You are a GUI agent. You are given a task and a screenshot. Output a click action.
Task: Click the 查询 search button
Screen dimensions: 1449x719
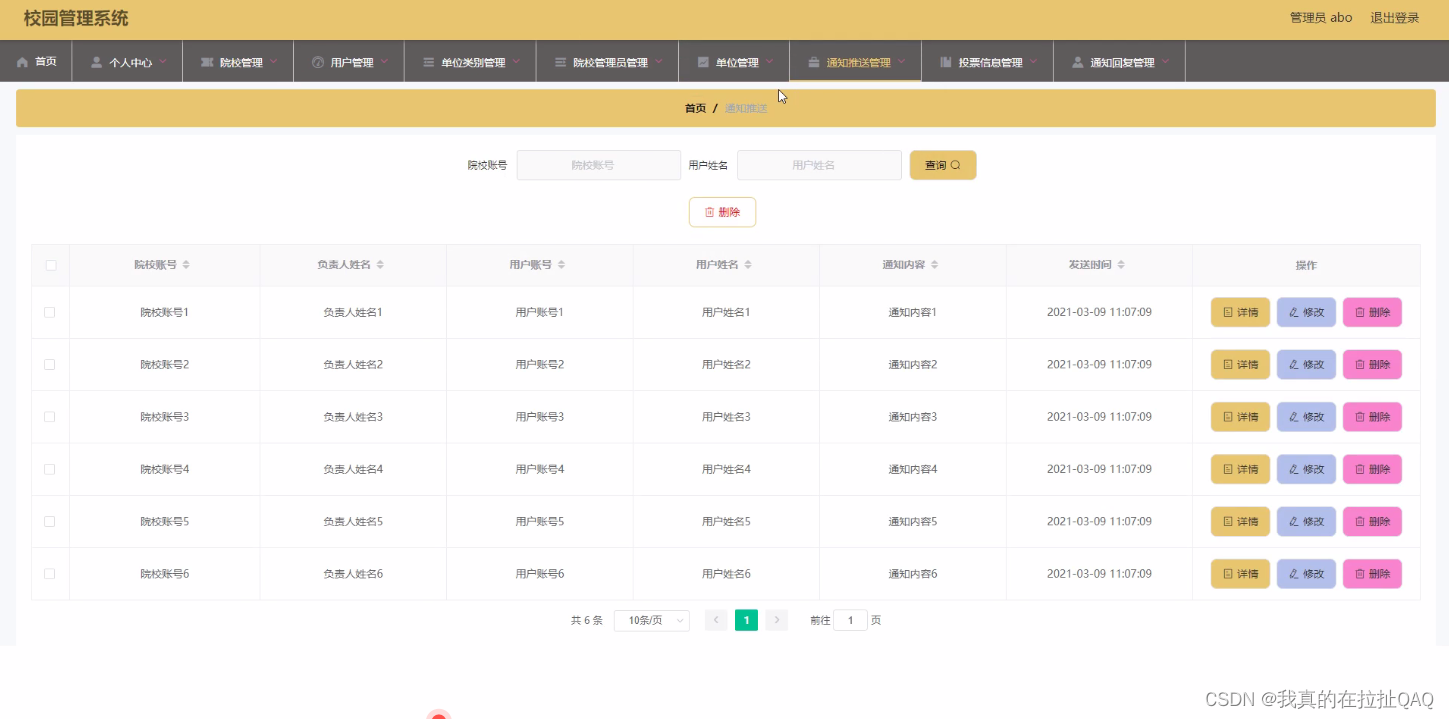(x=943, y=165)
